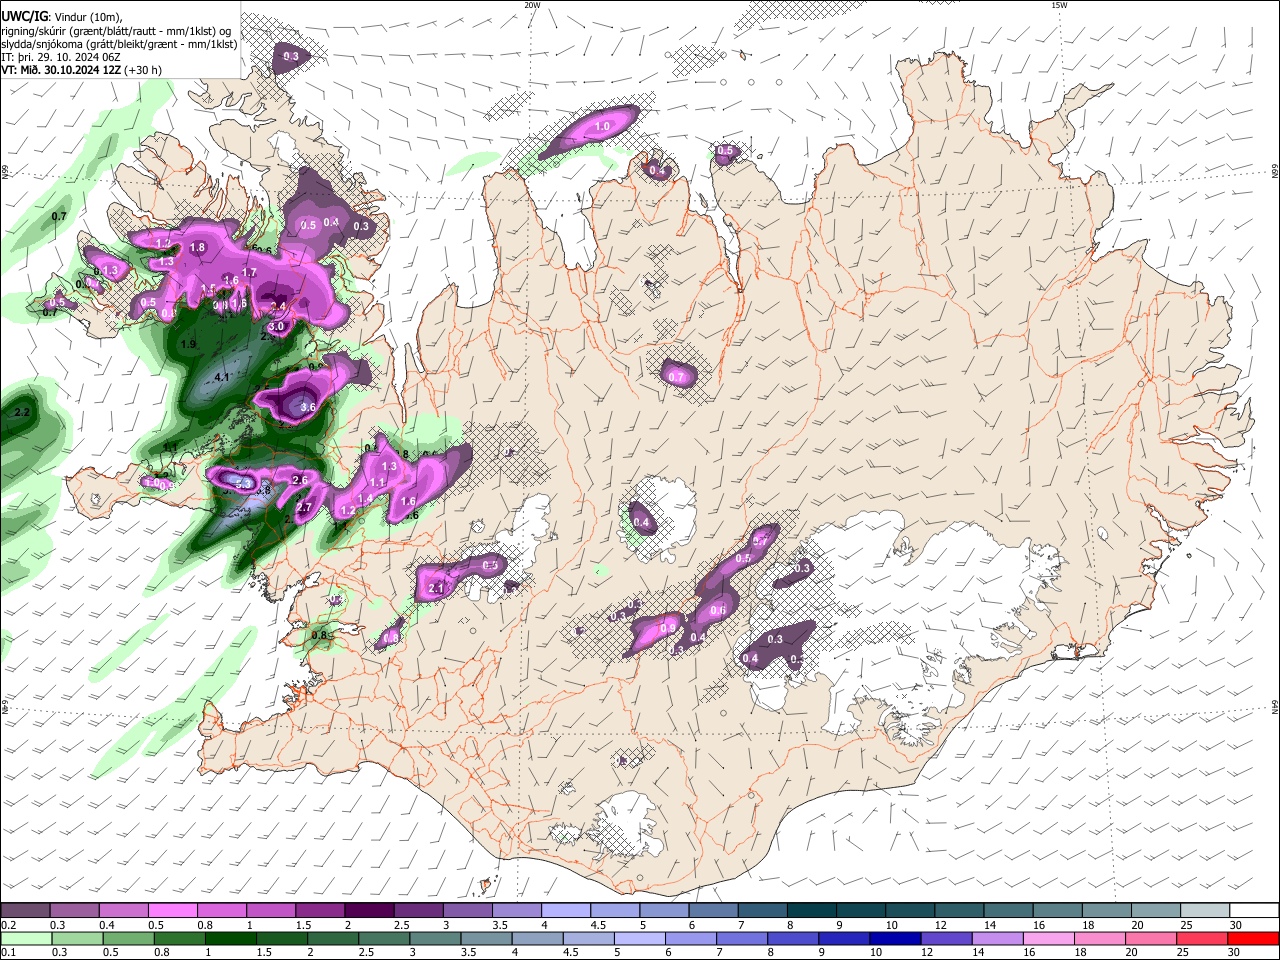This screenshot has height=960, width=1280.
Task: Click the 2.7 snow value on the map
Action: pyautogui.click(x=306, y=508)
